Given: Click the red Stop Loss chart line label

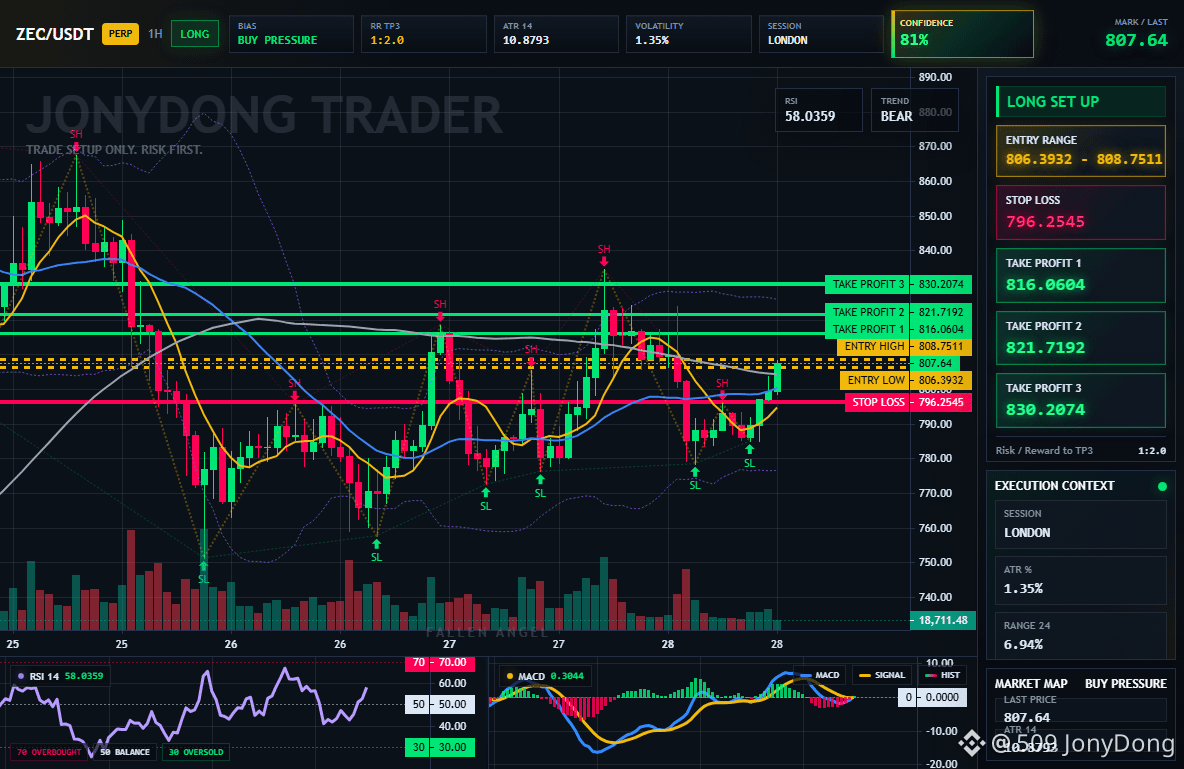Looking at the screenshot, I should click(908, 403).
